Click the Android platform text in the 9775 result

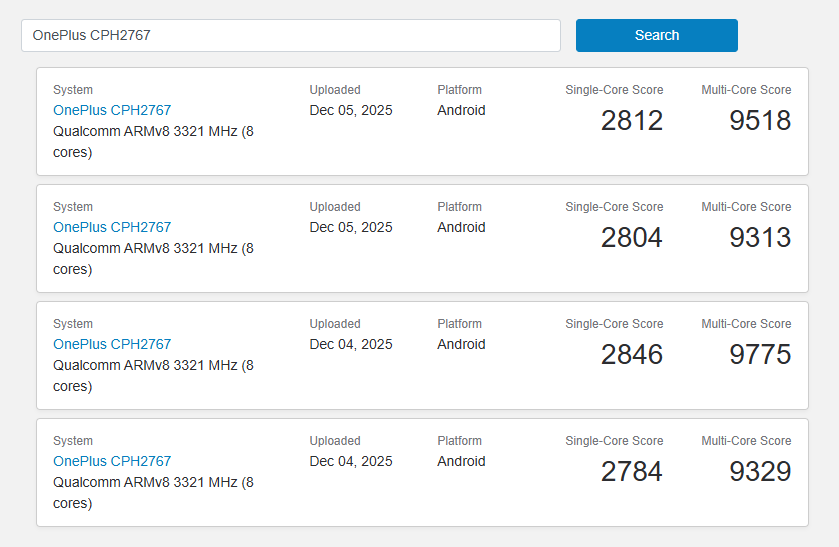(461, 344)
